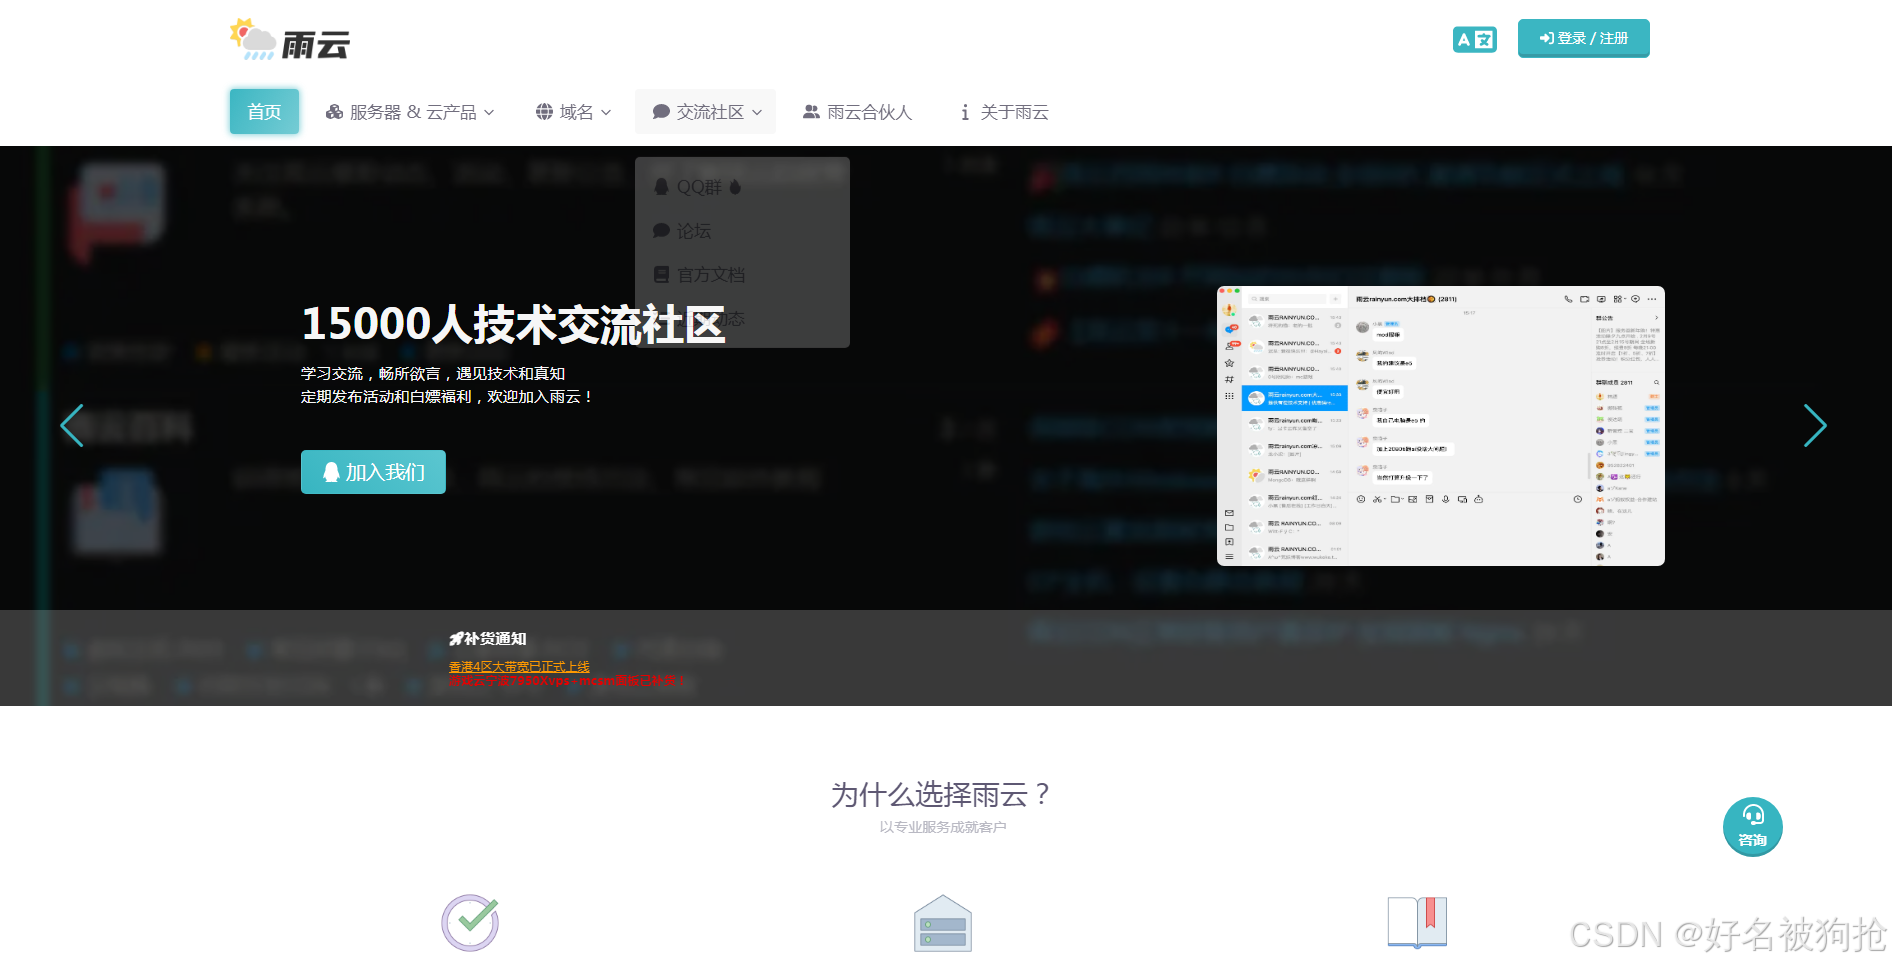Choose QQ群 in the dropdown list
The width and height of the screenshot is (1892, 967).
(x=698, y=187)
